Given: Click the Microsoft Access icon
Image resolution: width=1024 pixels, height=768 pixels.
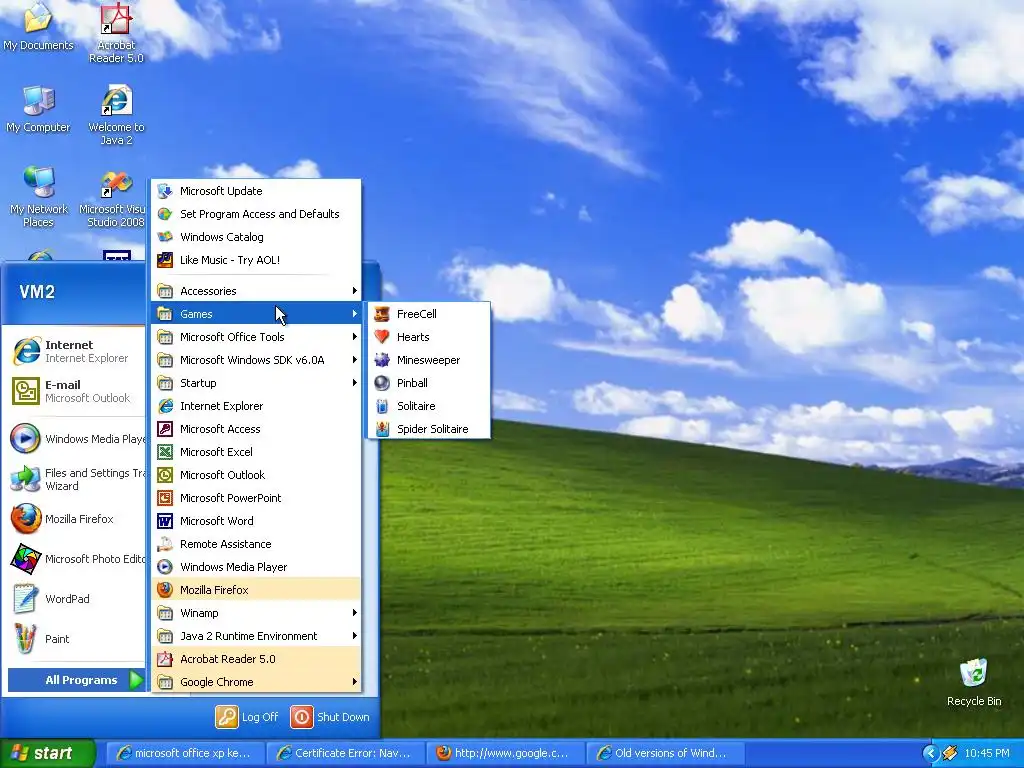Looking at the screenshot, I should (x=165, y=429).
